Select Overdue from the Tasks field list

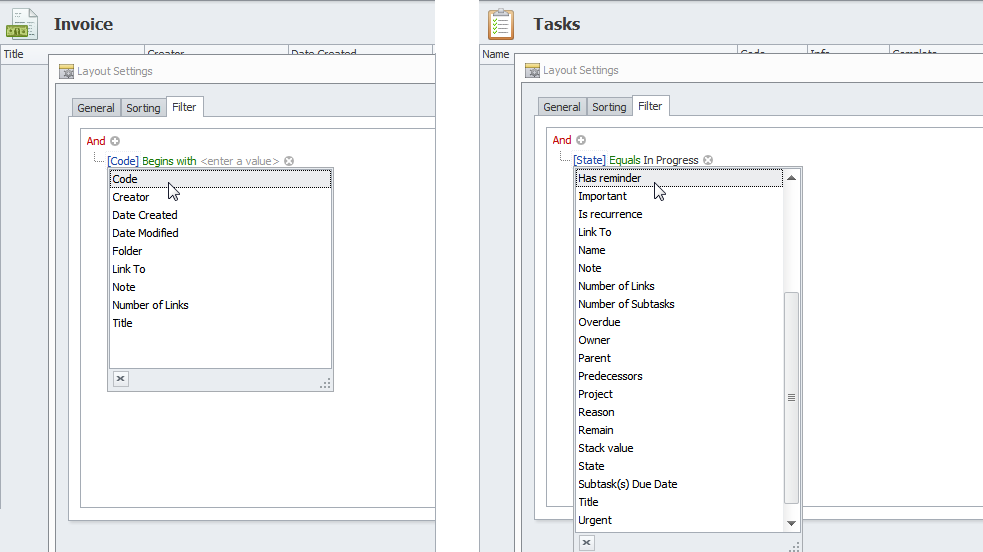click(x=599, y=322)
